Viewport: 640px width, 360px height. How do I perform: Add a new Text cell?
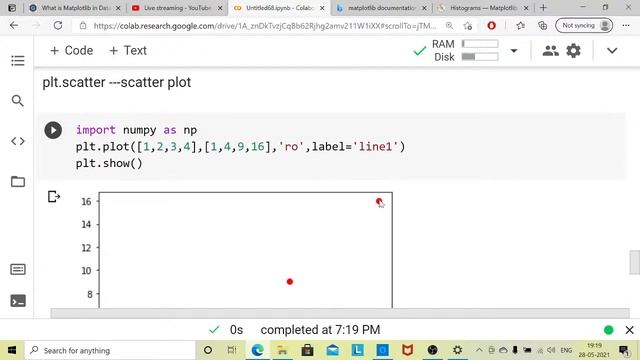point(128,51)
